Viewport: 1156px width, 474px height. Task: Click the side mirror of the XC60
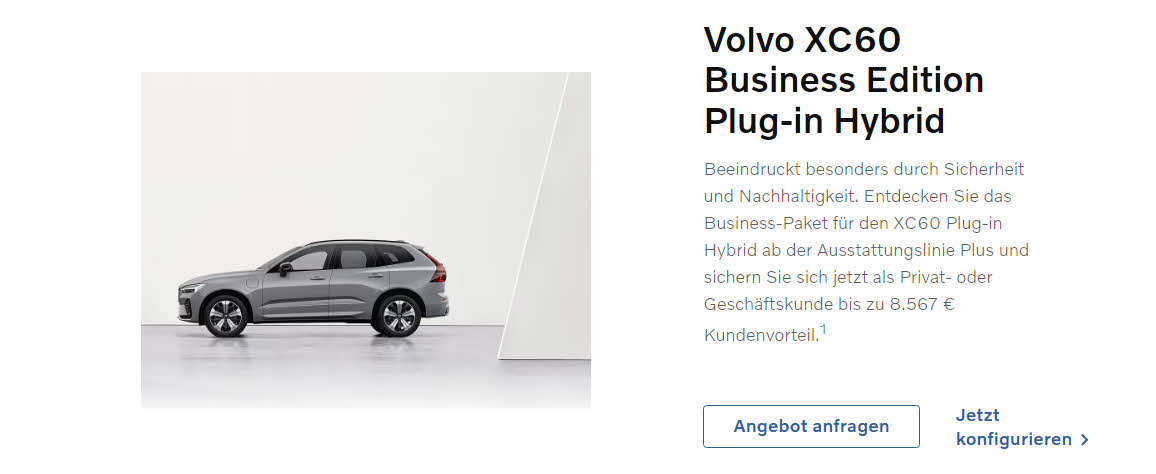coord(285,268)
